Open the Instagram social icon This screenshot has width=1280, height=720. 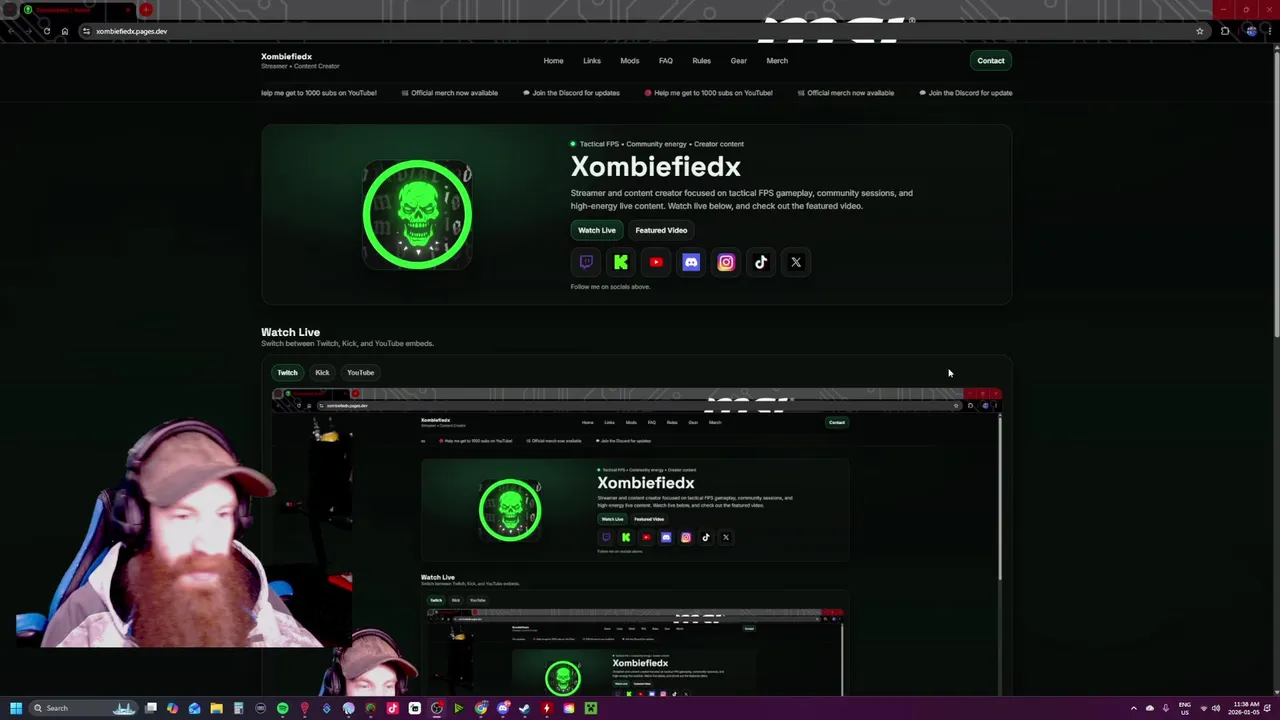click(726, 262)
